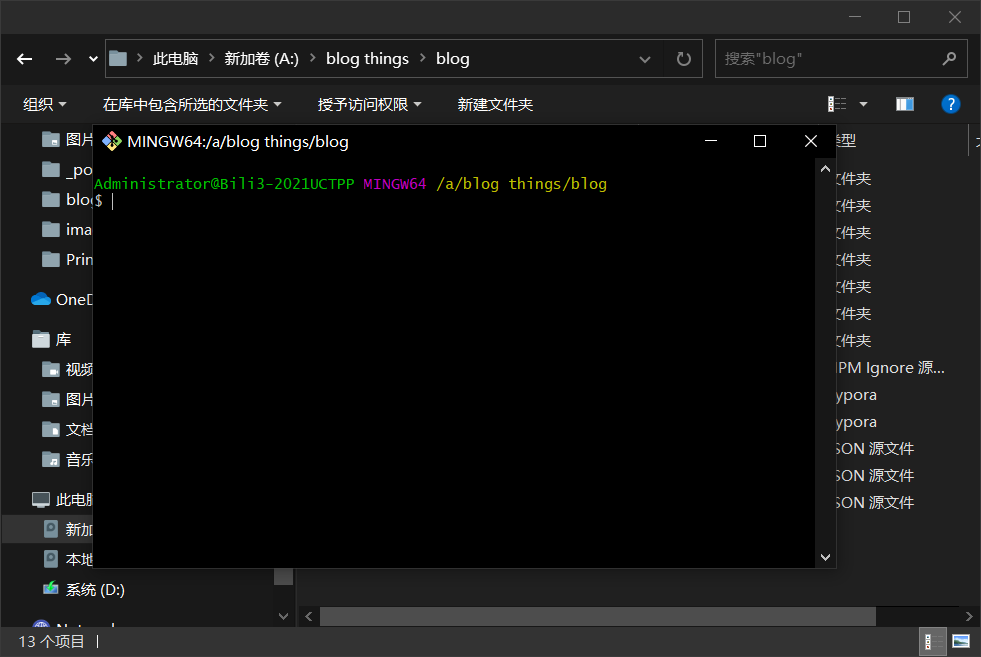Refresh the blog folder view

[x=684, y=59]
